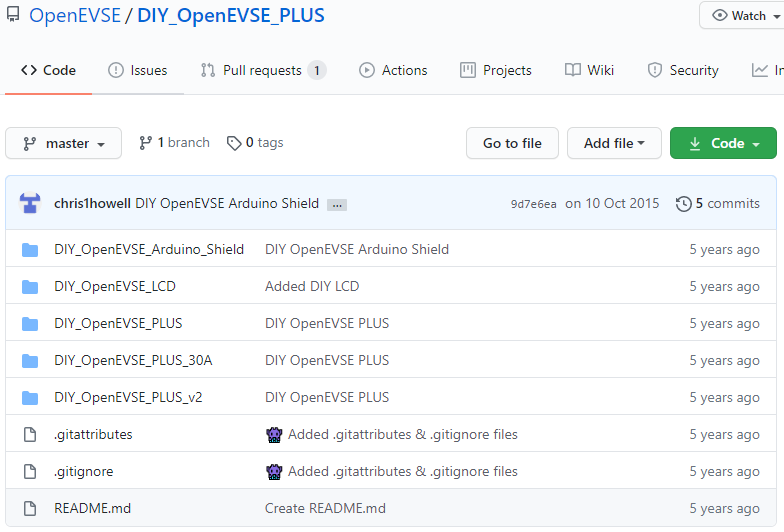Click 5 years ago on DIY_OpenEVSE_LCD row
The height and width of the screenshot is (532, 784).
click(x=724, y=286)
